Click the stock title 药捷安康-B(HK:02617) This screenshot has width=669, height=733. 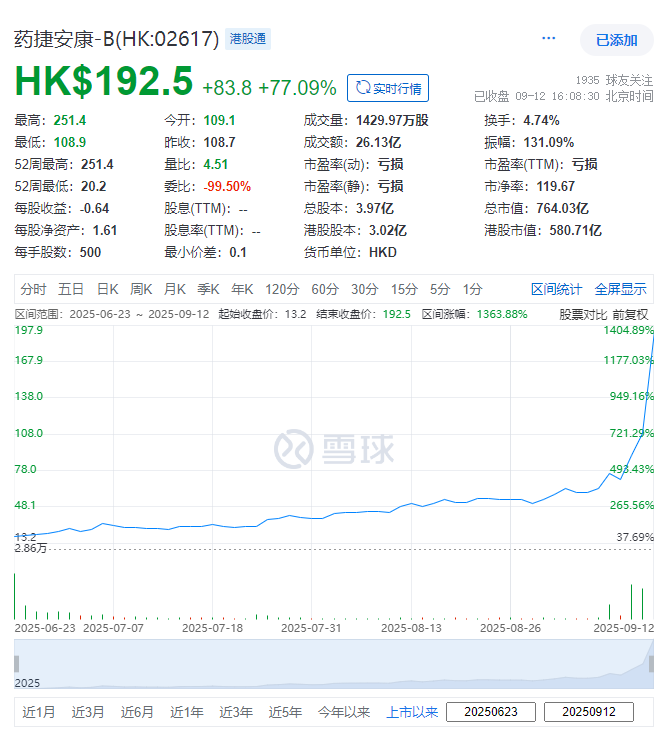click(116, 39)
